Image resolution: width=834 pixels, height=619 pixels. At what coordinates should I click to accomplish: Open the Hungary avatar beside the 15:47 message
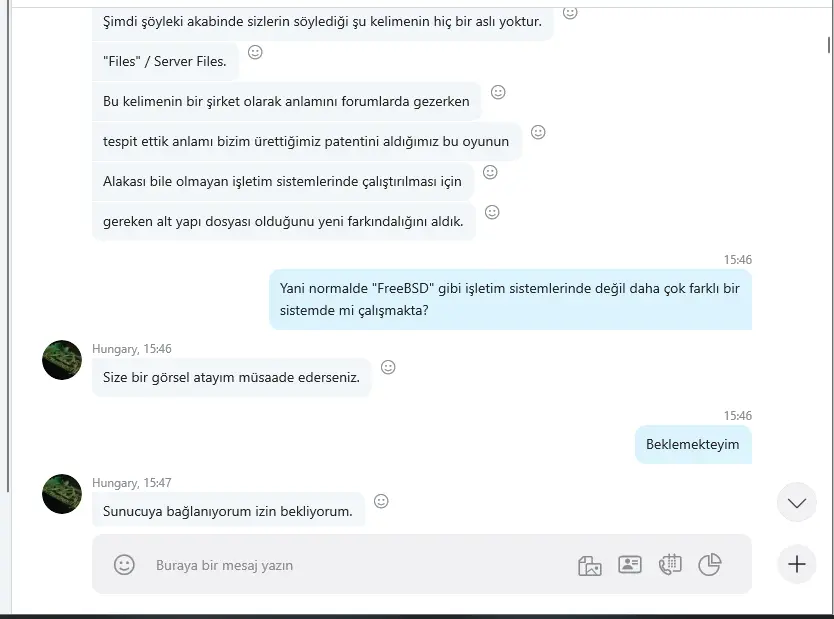62,494
